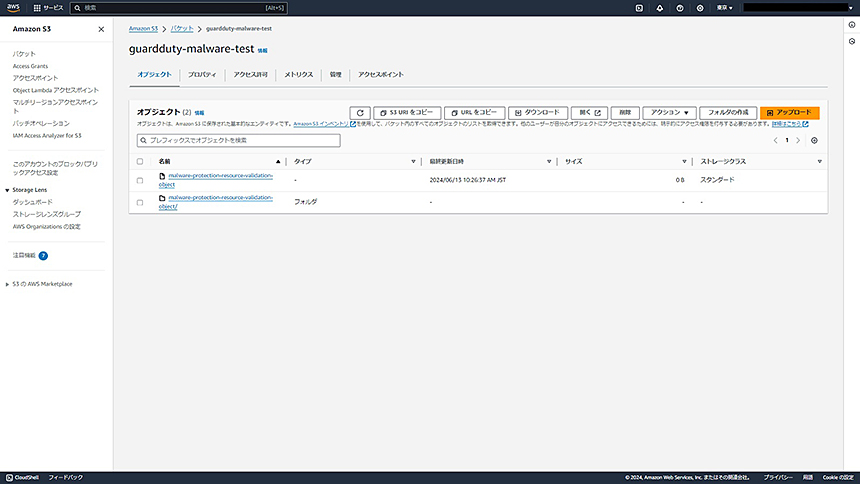Viewport: 860px width, 484px height.
Task: Open CloudShell from top bar icon
Action: [639, 8]
